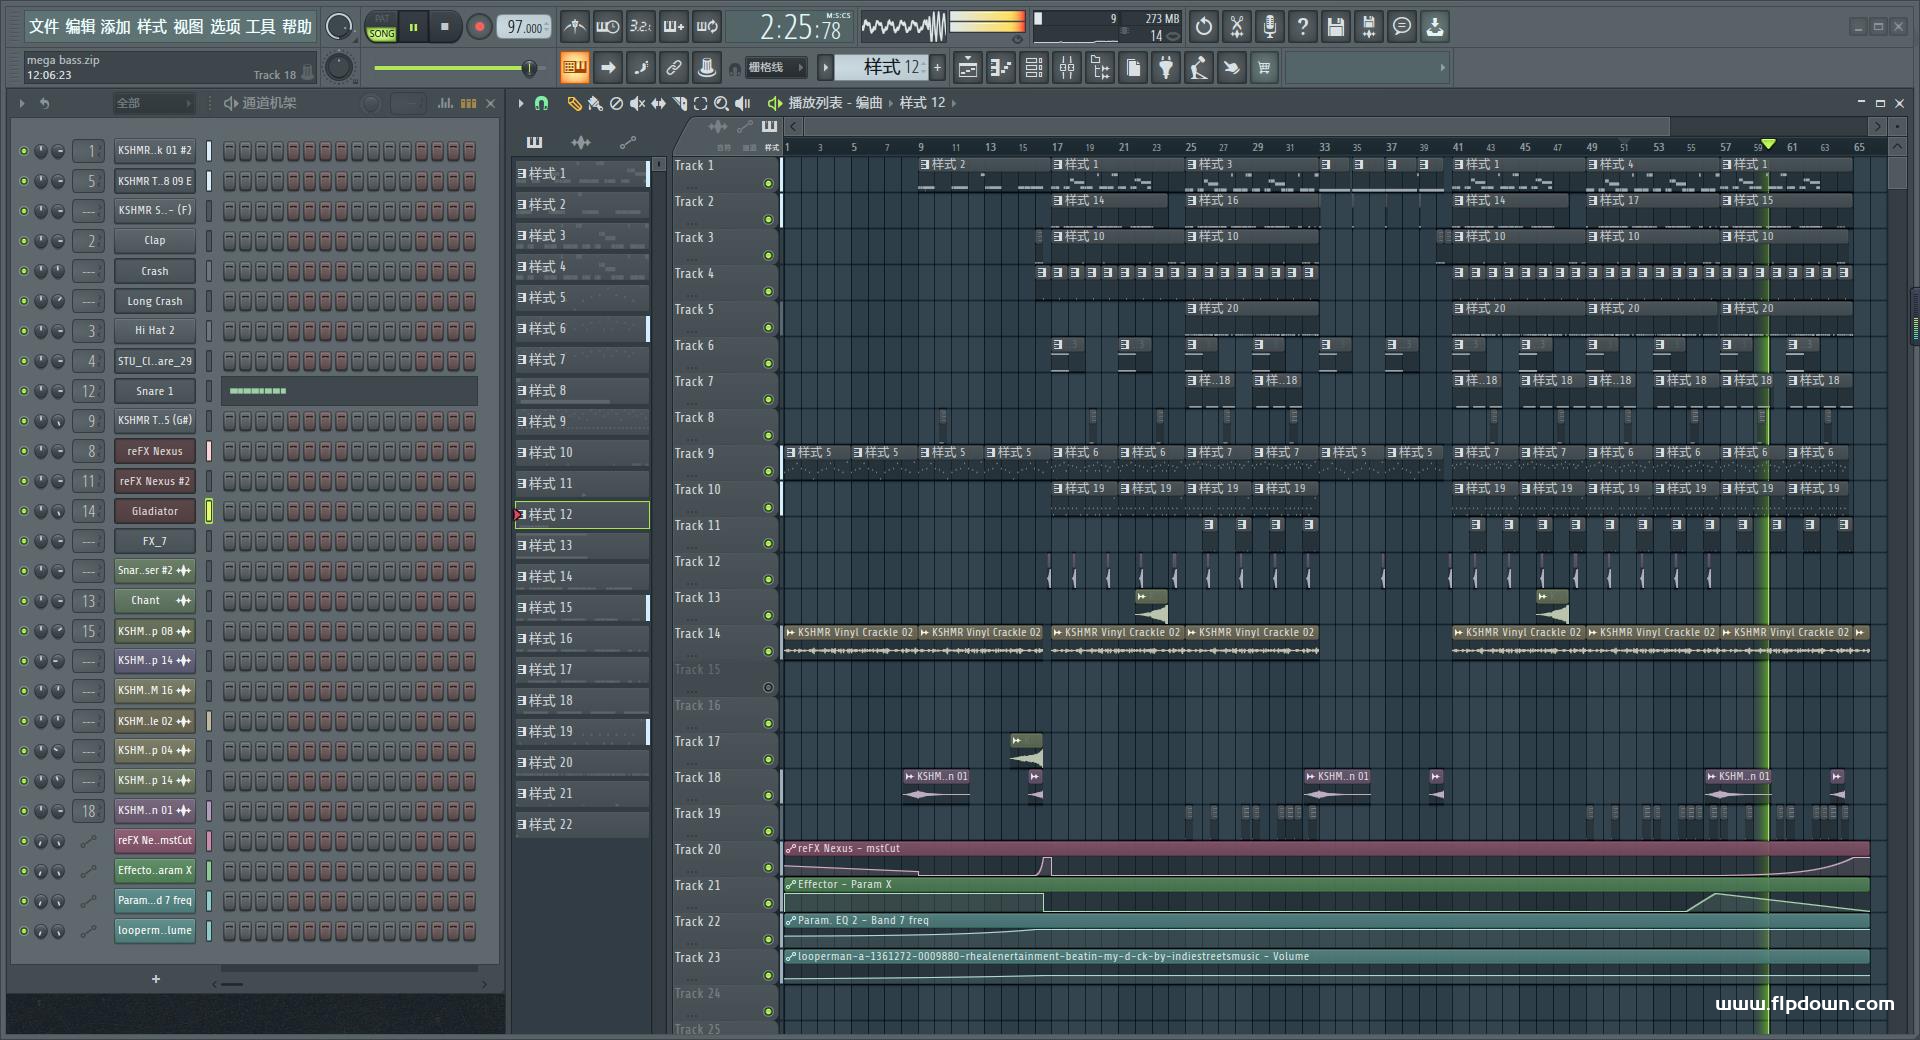Select the playlist slice tool
The height and width of the screenshot is (1040, 1920).
pos(680,103)
